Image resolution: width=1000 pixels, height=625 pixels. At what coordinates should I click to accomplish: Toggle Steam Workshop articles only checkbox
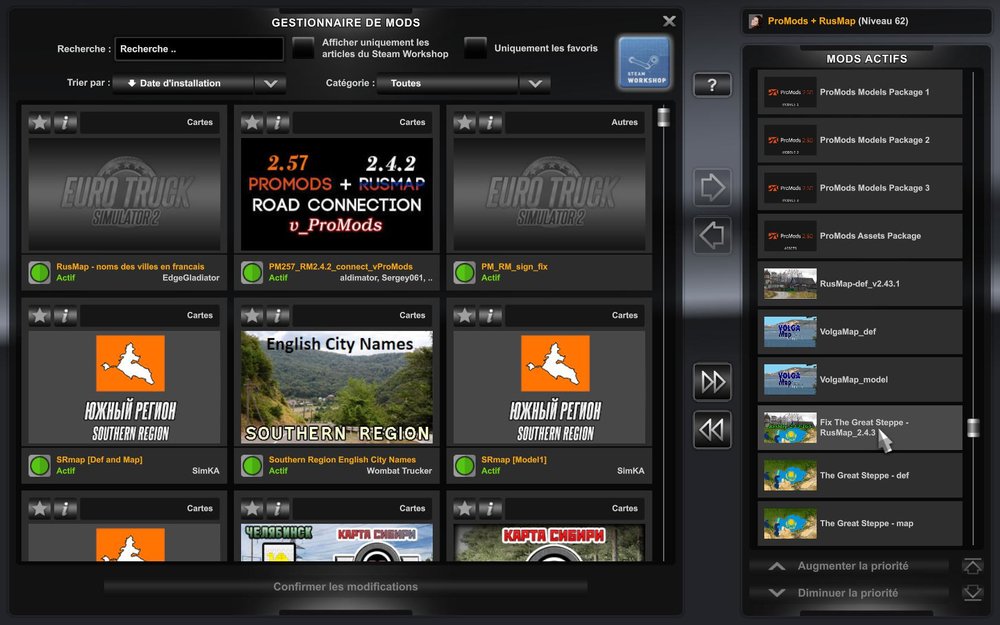[x=304, y=48]
